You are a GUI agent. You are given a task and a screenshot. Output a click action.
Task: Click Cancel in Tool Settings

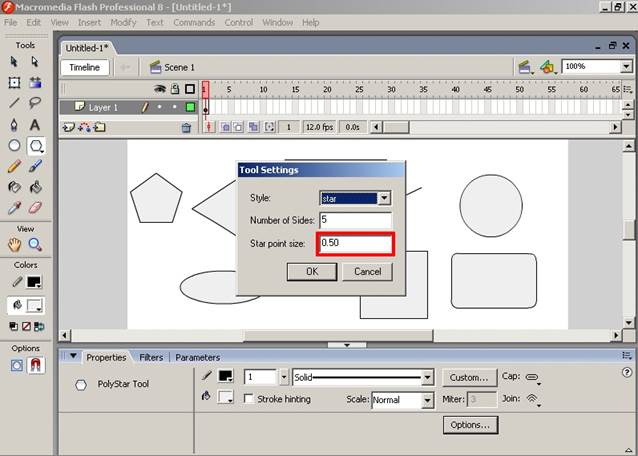click(x=367, y=272)
